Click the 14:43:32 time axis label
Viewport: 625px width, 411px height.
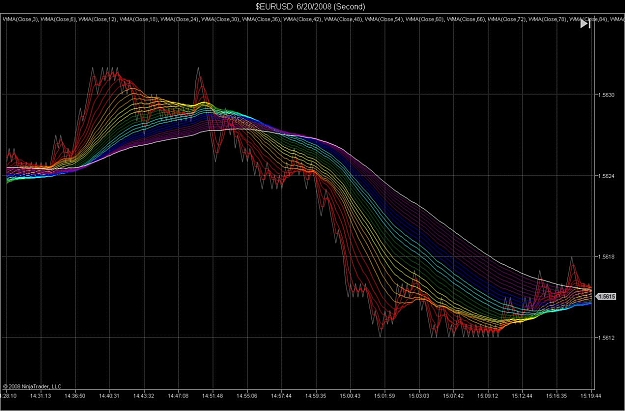pos(143,396)
